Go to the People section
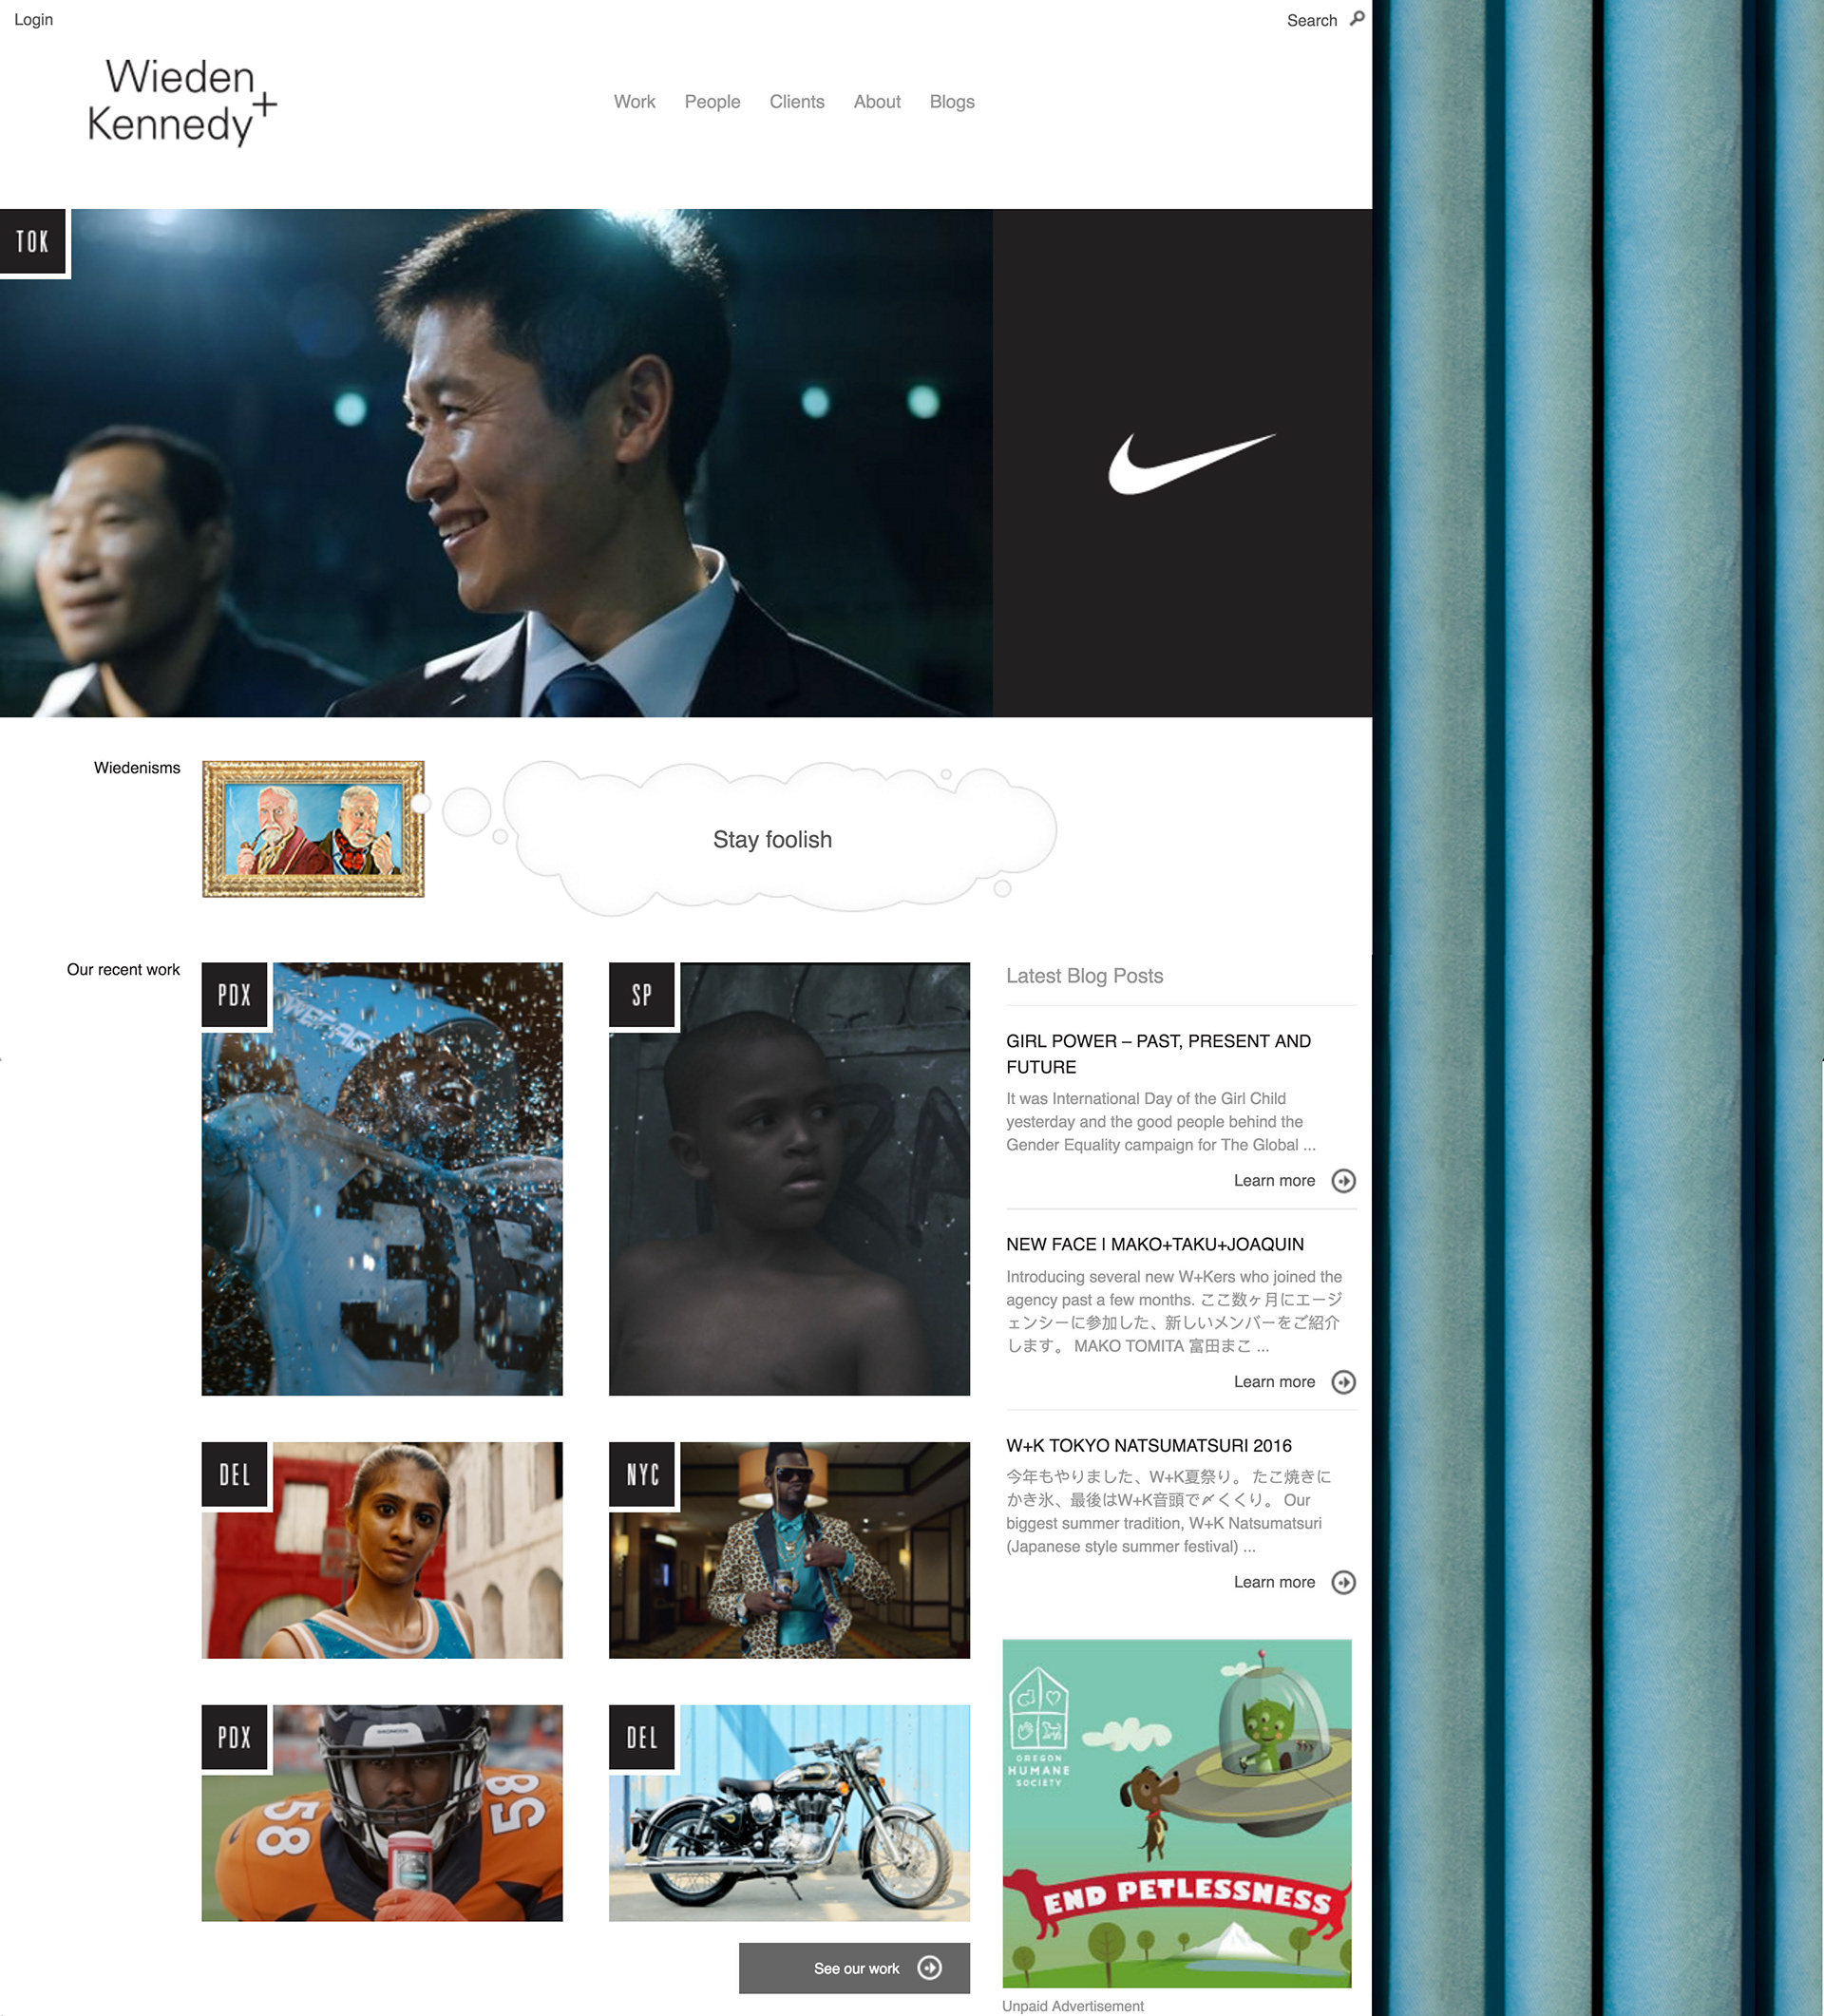The width and height of the screenshot is (1824, 2016). coord(712,102)
